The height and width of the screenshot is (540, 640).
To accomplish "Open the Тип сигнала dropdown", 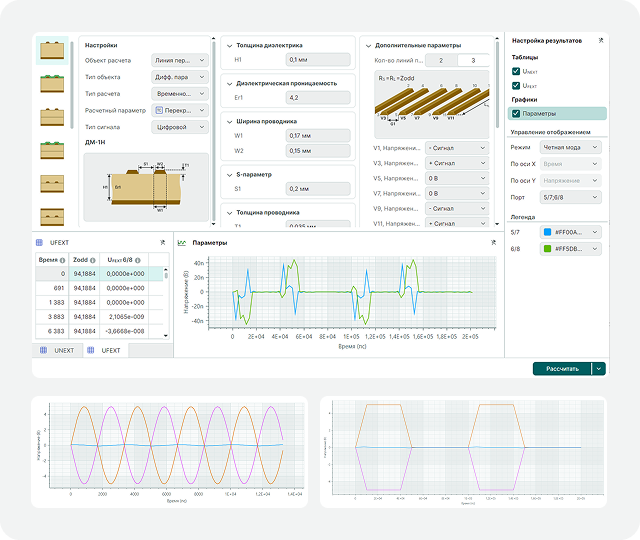I will click(x=180, y=127).
